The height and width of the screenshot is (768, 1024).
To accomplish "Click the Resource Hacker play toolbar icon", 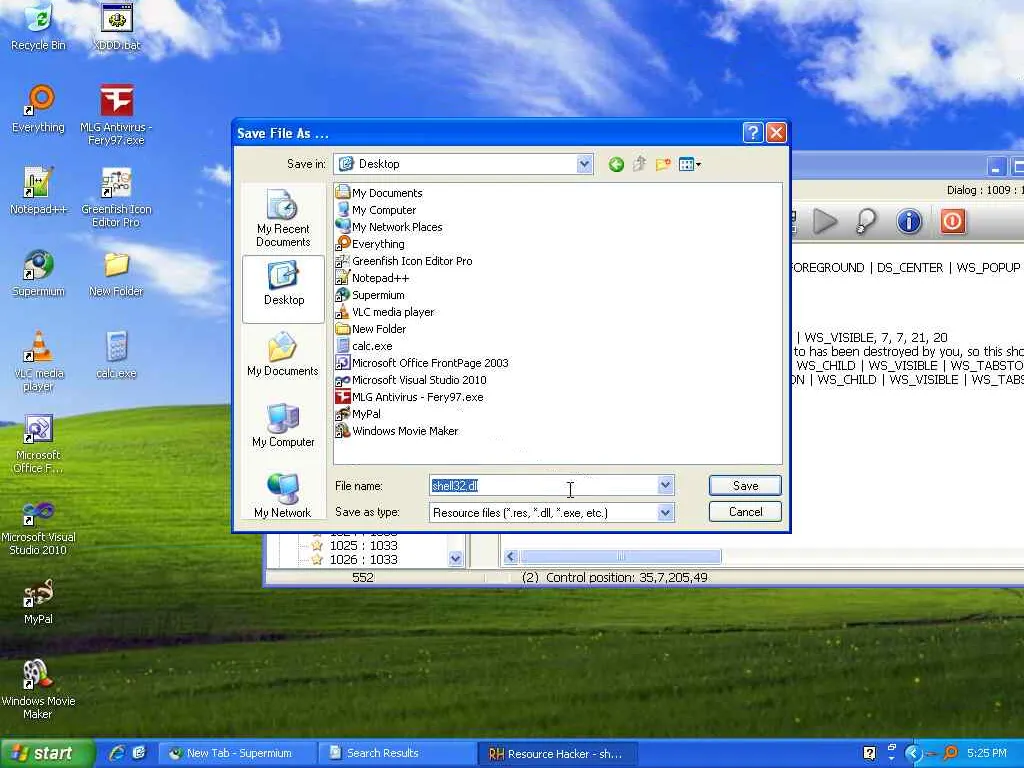I will click(825, 221).
